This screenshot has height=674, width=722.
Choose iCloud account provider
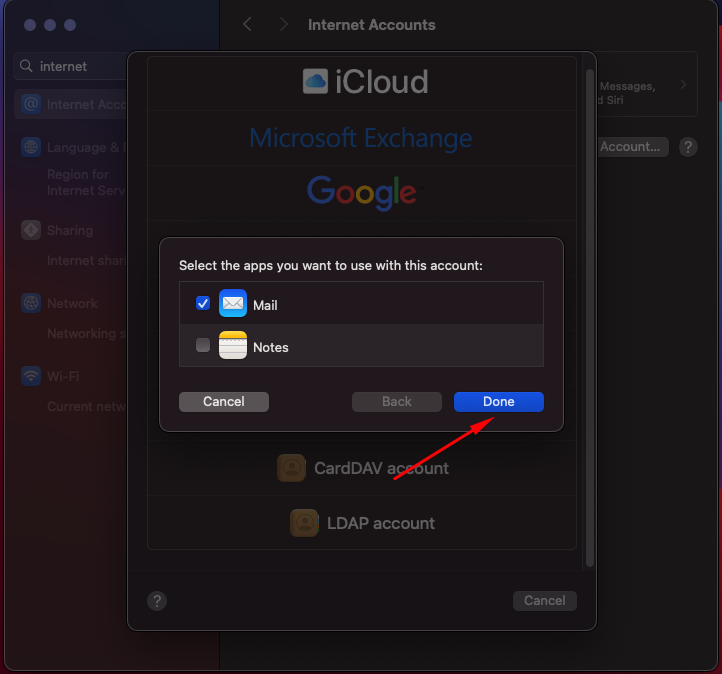point(362,83)
